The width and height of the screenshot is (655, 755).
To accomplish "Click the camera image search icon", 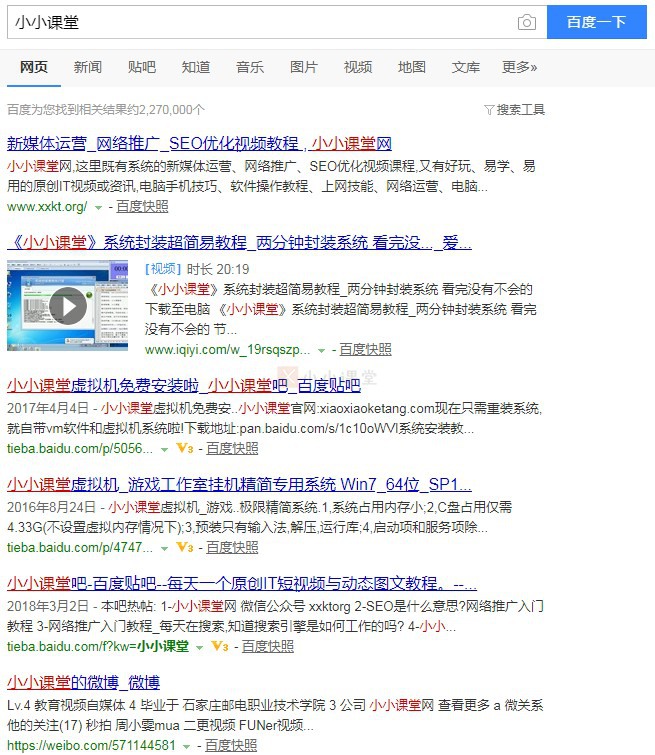I will 526,22.
